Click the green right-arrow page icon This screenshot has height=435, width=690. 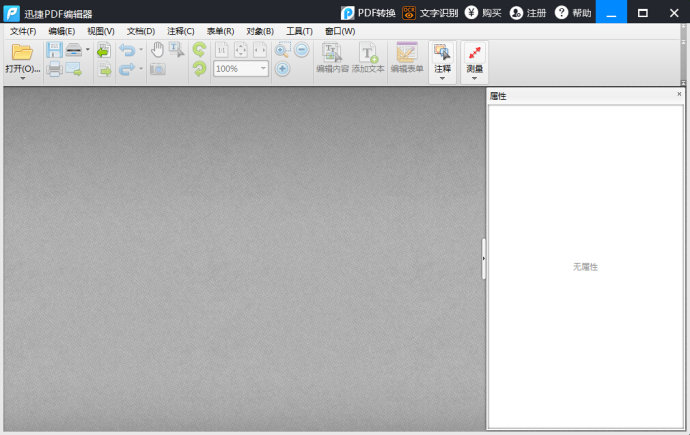tap(104, 69)
